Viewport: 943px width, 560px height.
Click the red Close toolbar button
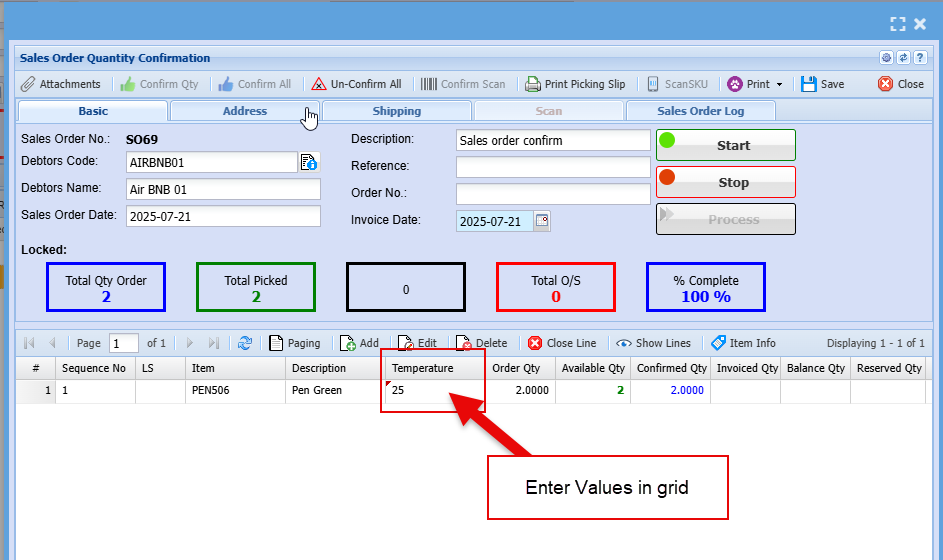(901, 84)
